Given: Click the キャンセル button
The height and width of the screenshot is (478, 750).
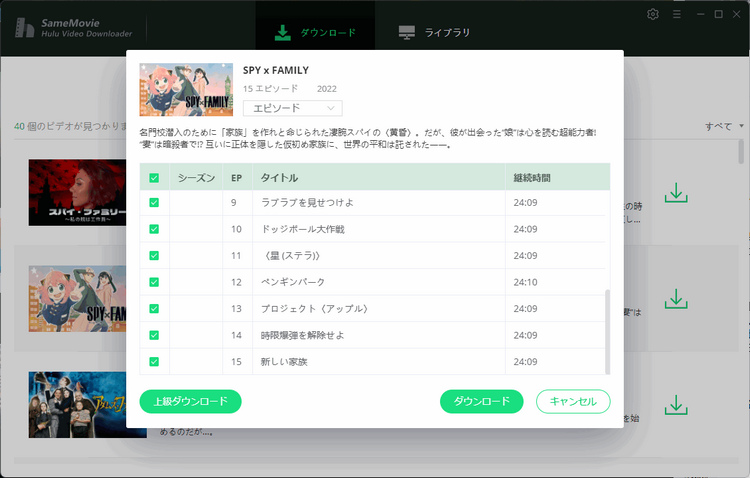Looking at the screenshot, I should point(573,401).
